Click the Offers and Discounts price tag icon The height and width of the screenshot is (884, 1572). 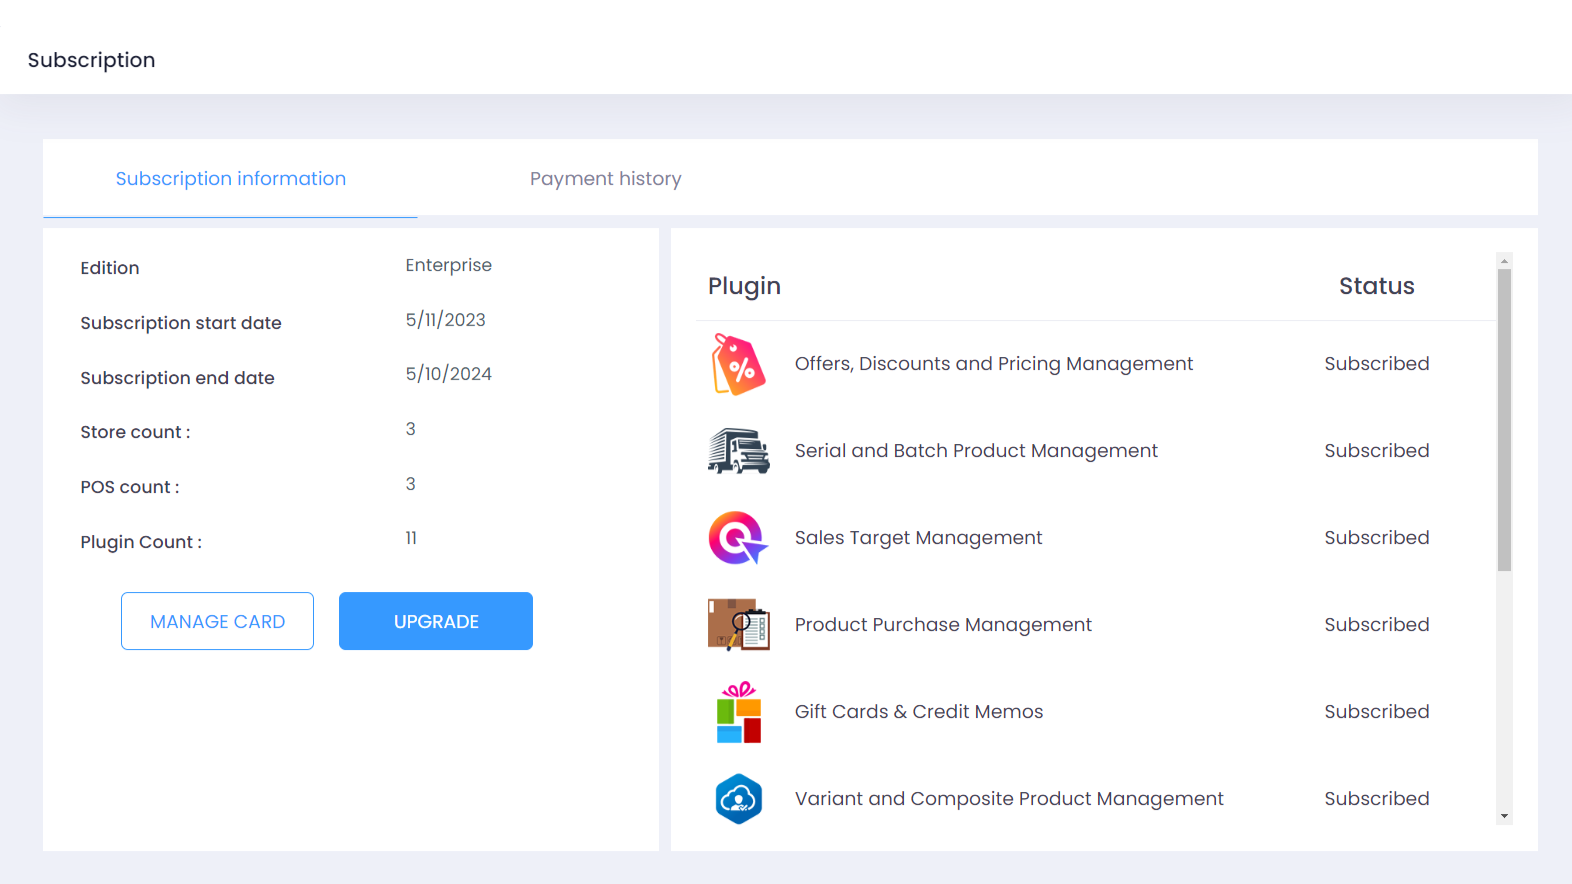(x=738, y=364)
